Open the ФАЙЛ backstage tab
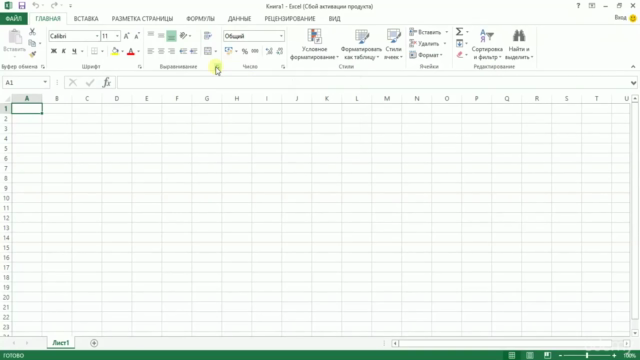This screenshot has height=360, width=640. pyautogui.click(x=14, y=18)
